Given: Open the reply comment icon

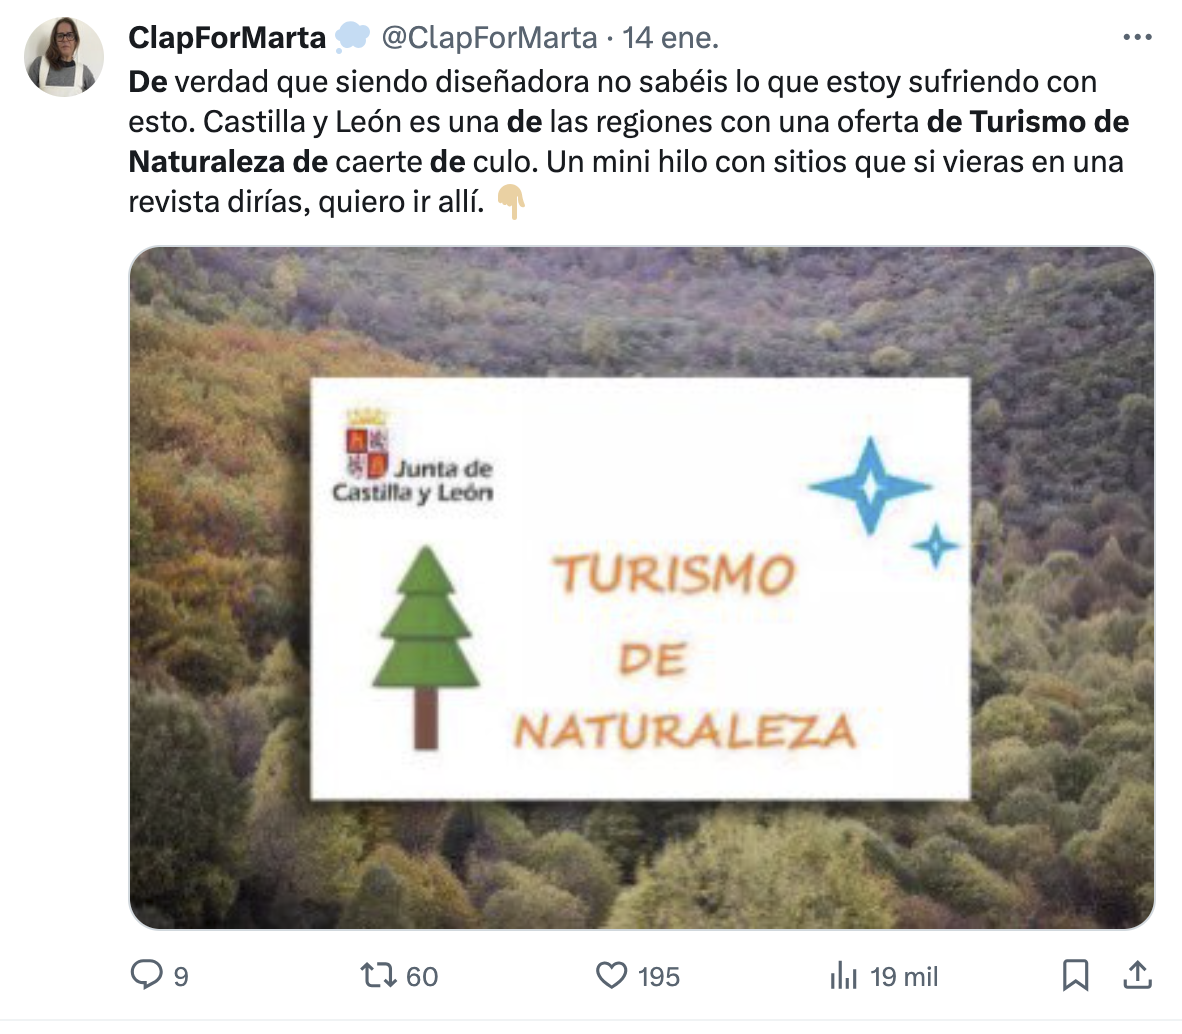Looking at the screenshot, I should 146,974.
